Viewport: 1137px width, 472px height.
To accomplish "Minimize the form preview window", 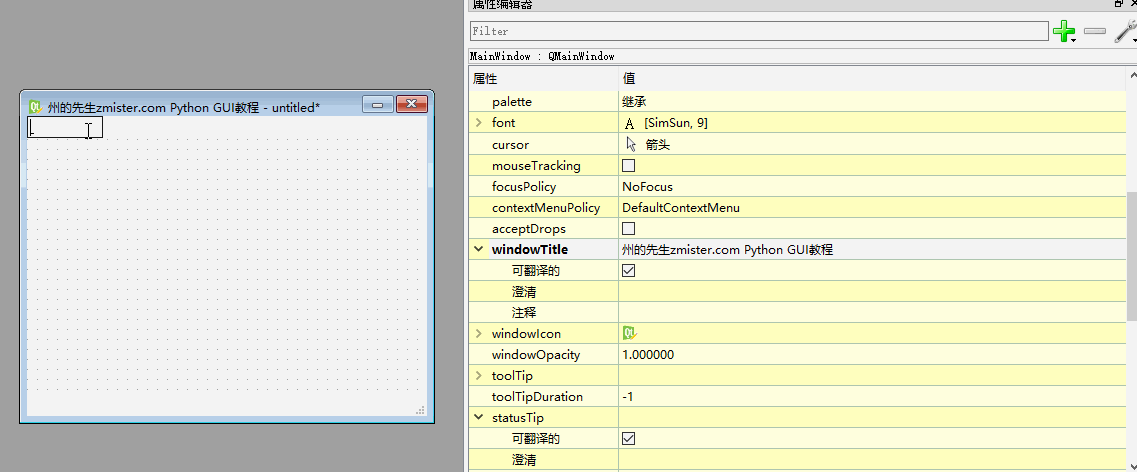I will 377,105.
